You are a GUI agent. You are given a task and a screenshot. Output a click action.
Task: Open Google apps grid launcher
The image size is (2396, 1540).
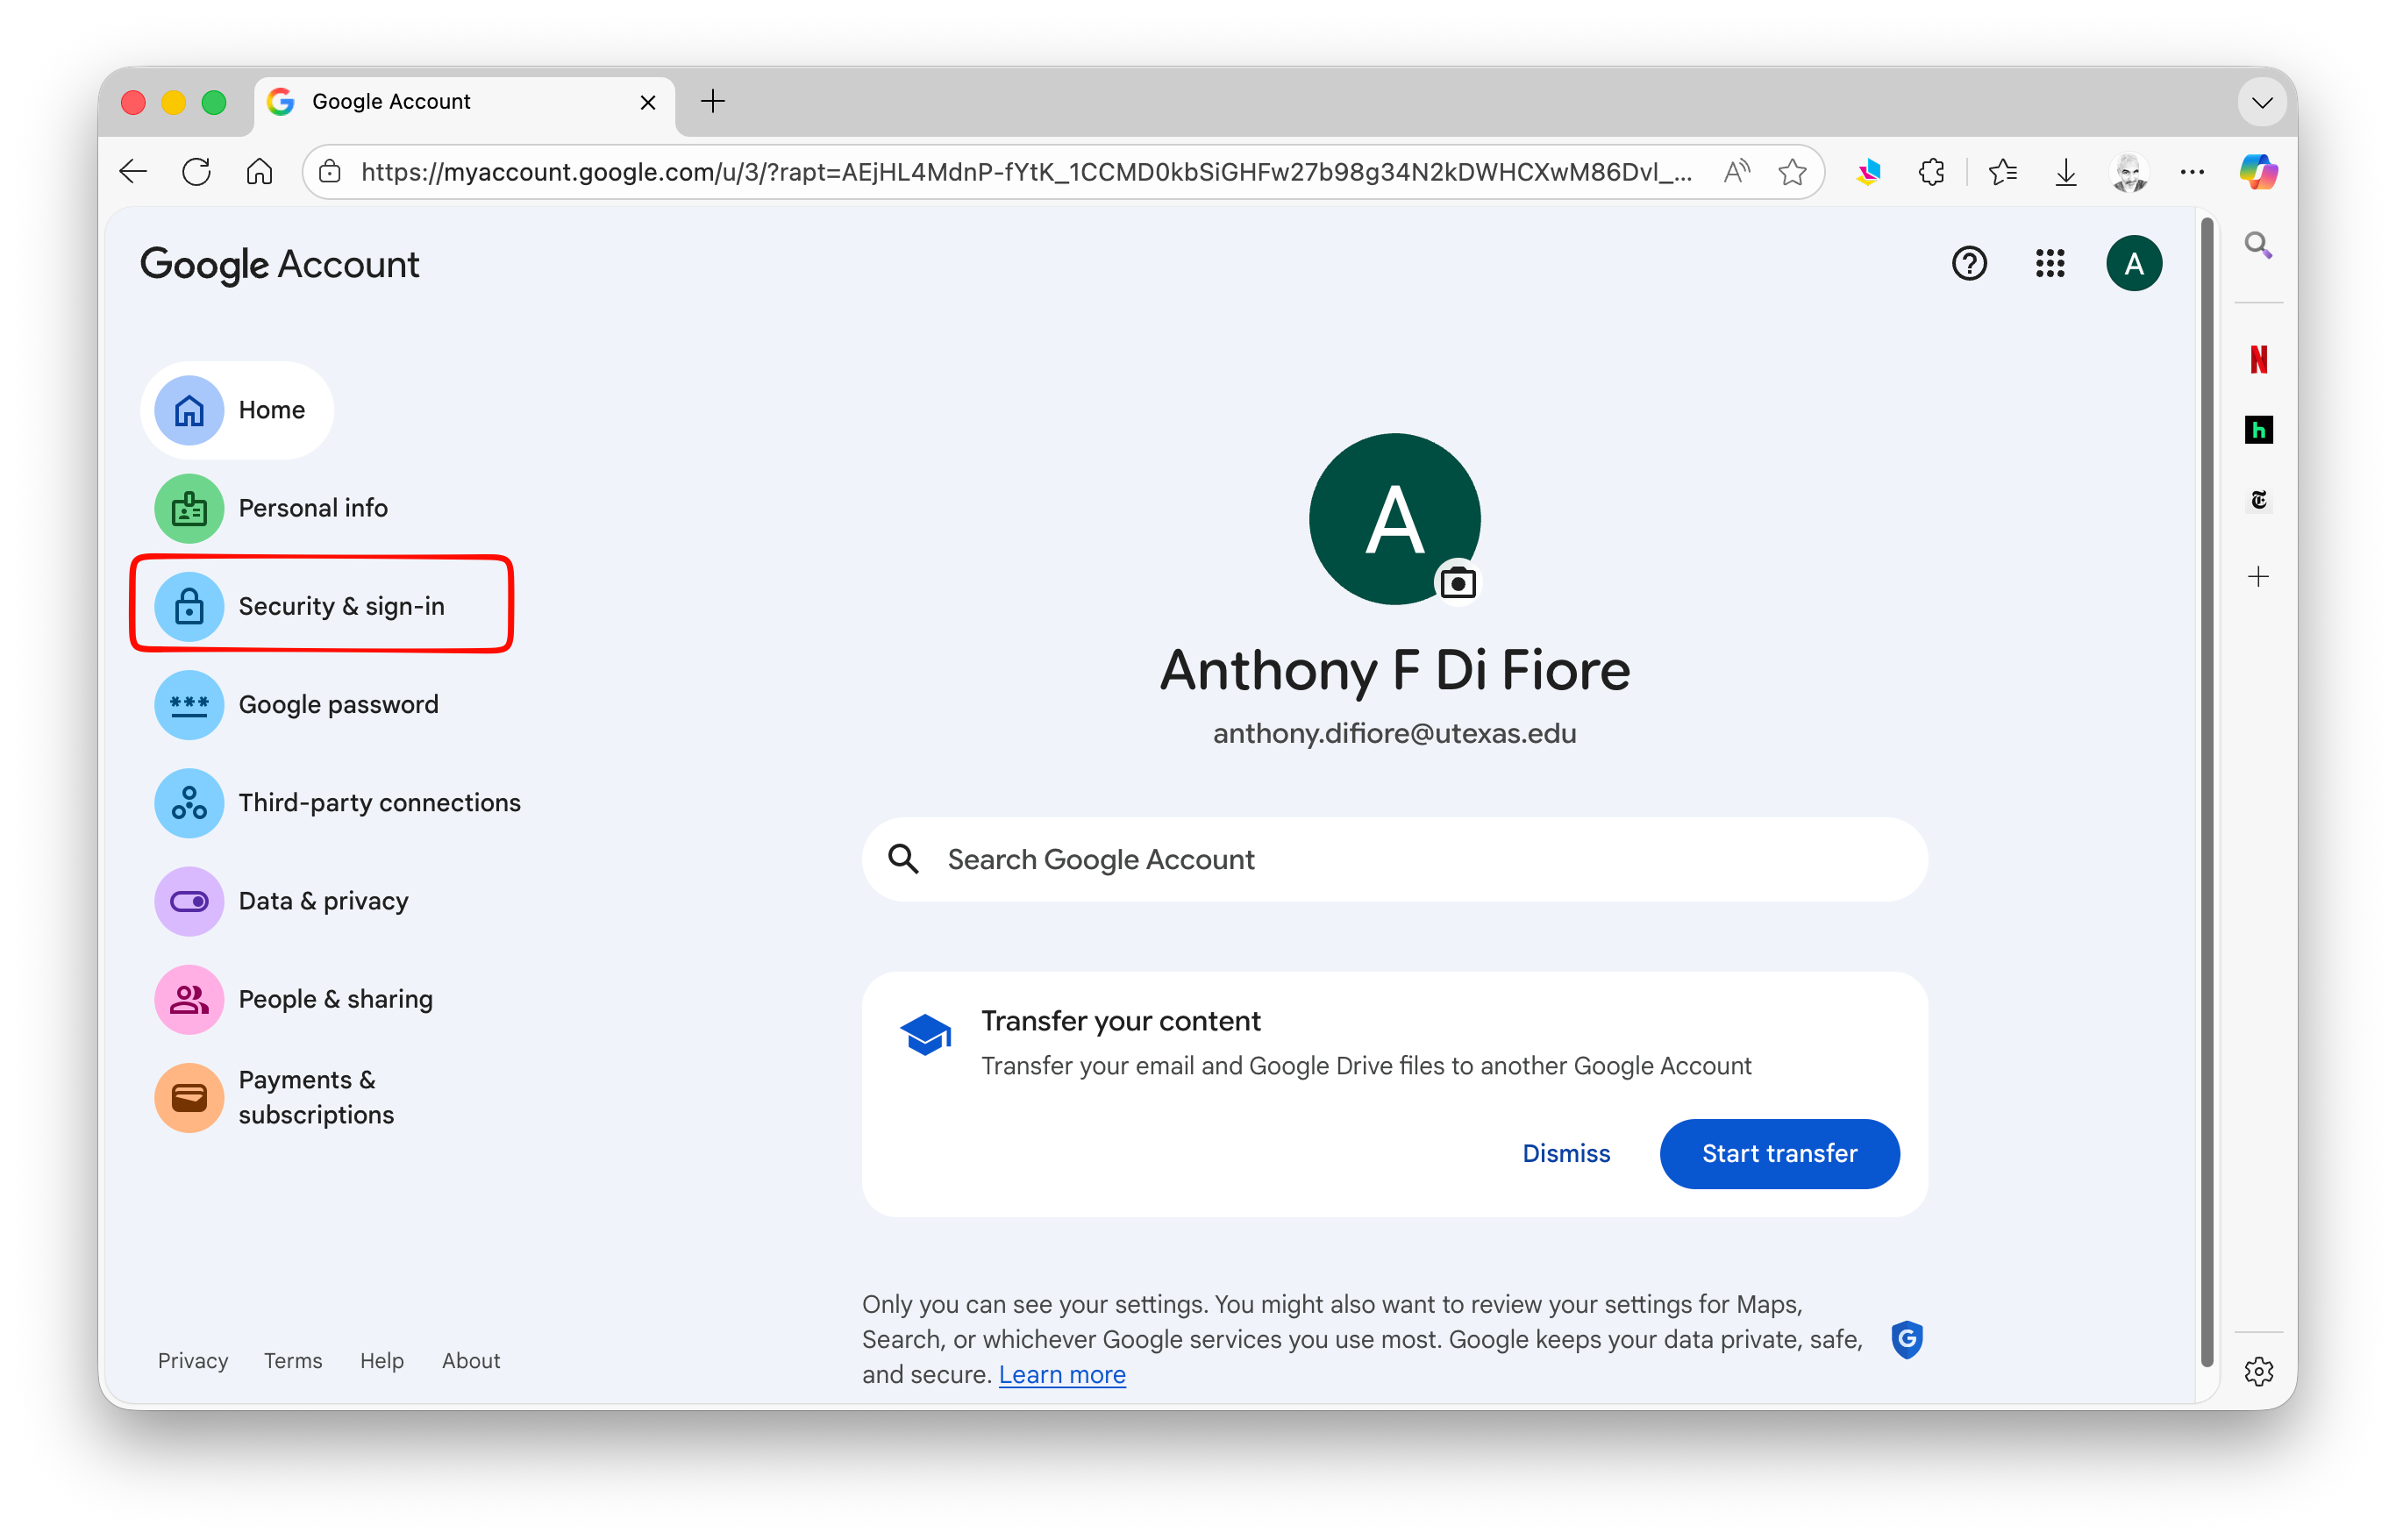tap(2049, 264)
